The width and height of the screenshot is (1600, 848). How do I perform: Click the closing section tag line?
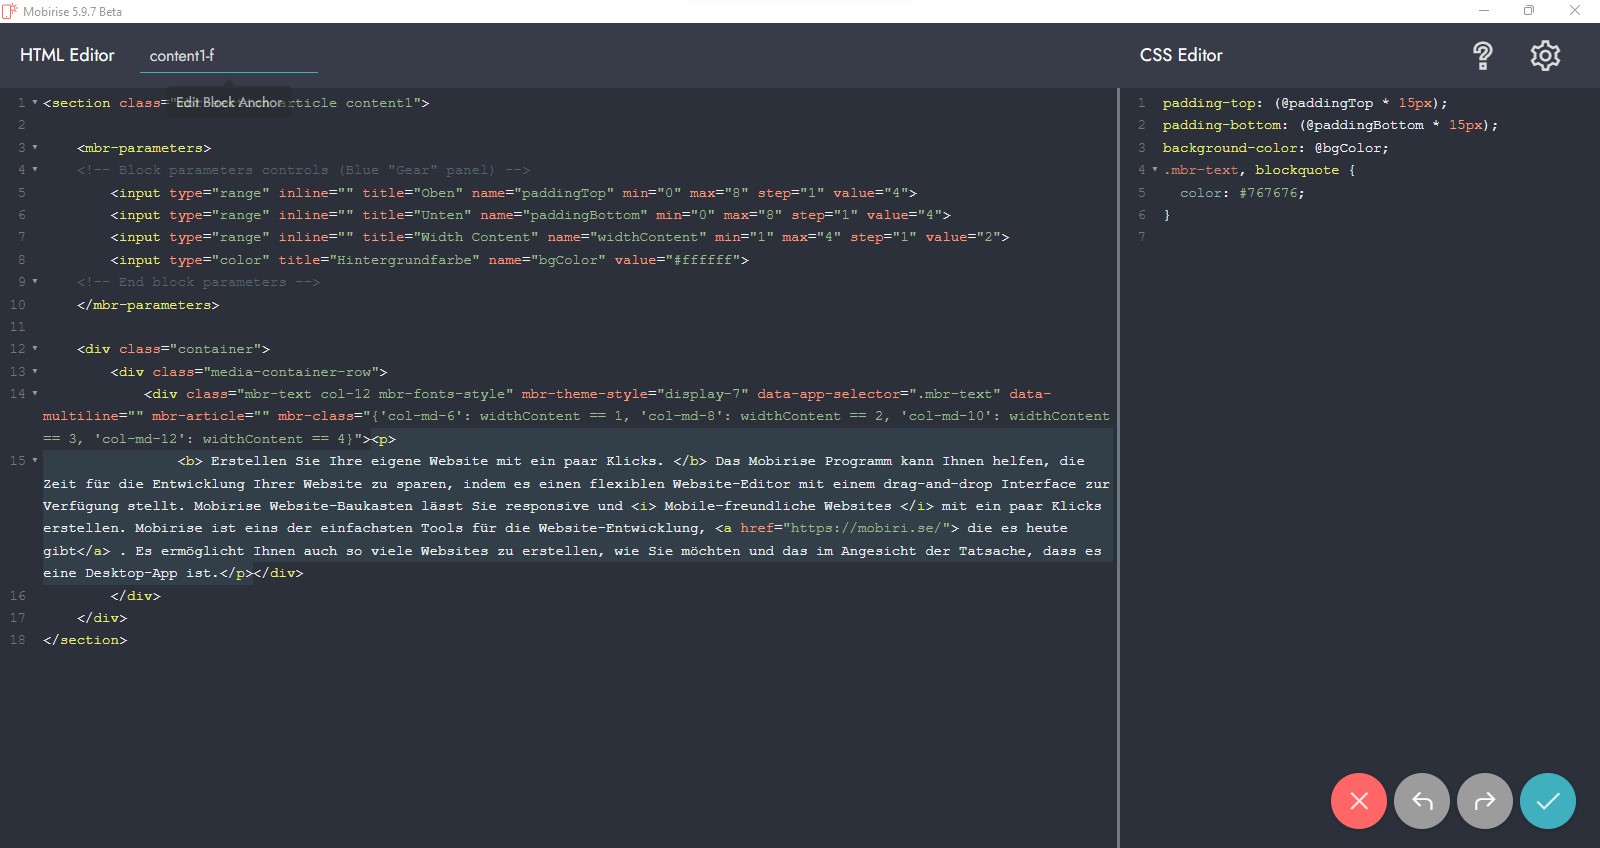[85, 640]
